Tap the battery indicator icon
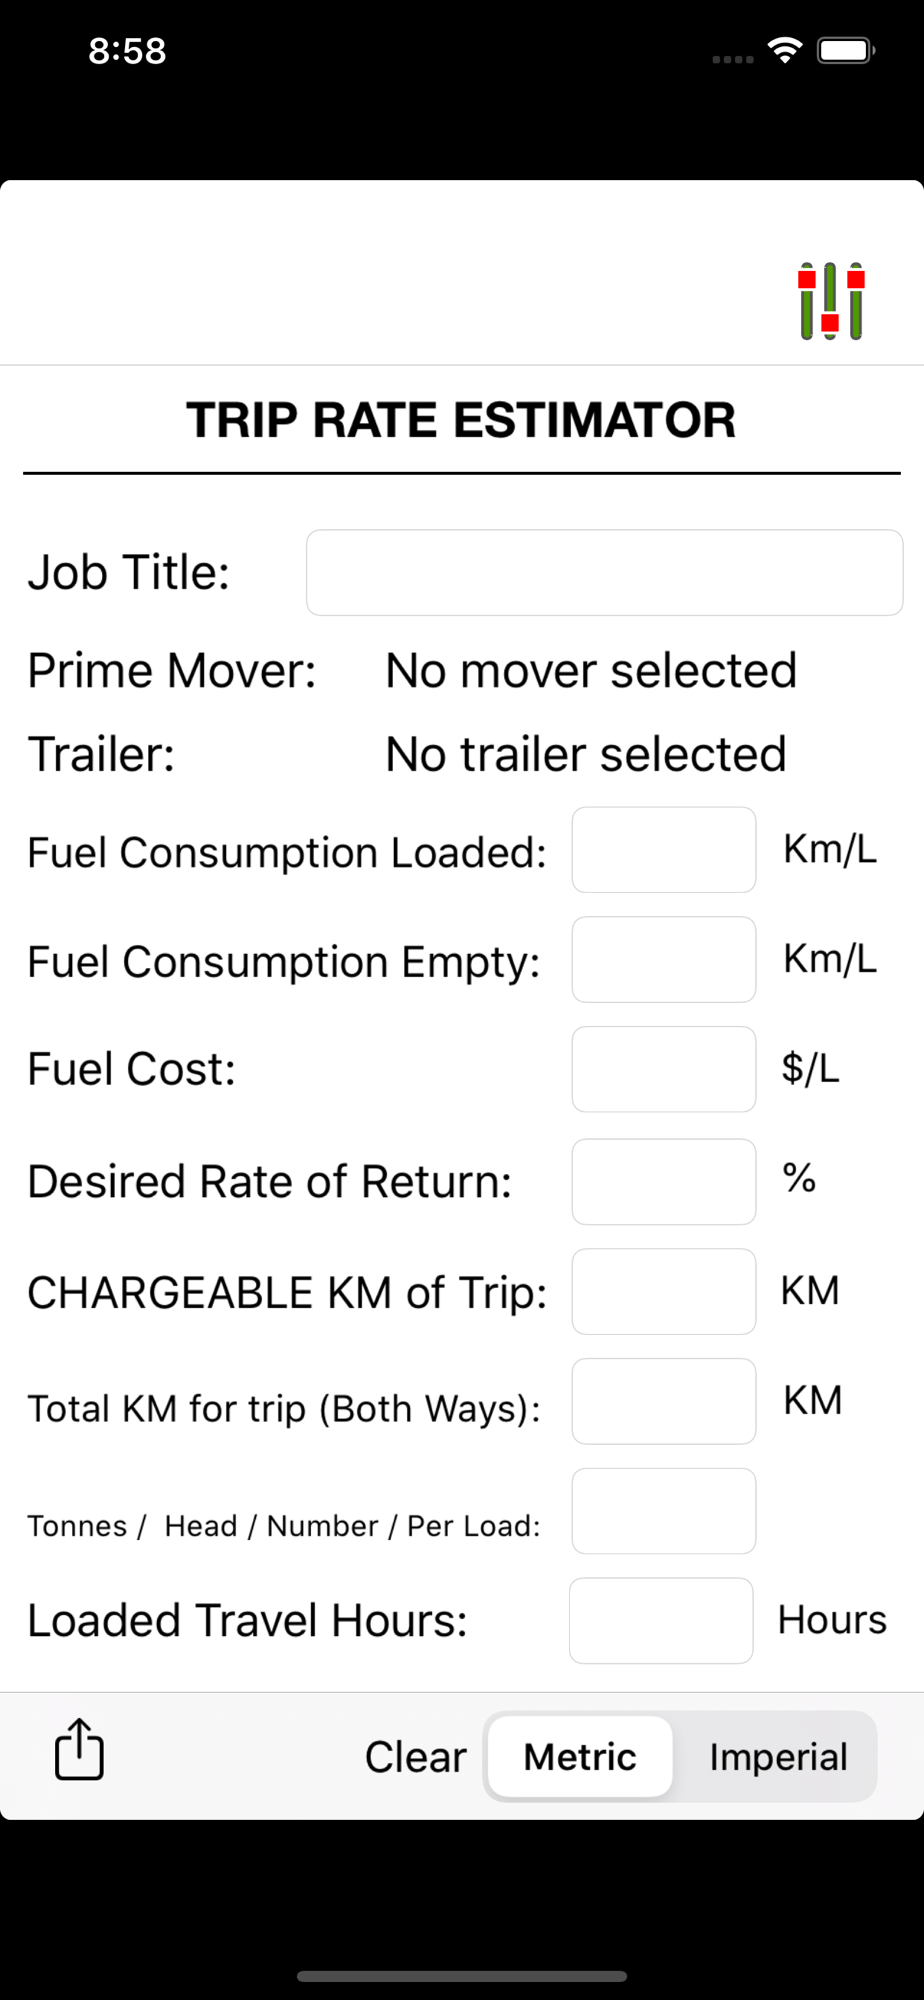The image size is (924, 2000). pyautogui.click(x=846, y=50)
